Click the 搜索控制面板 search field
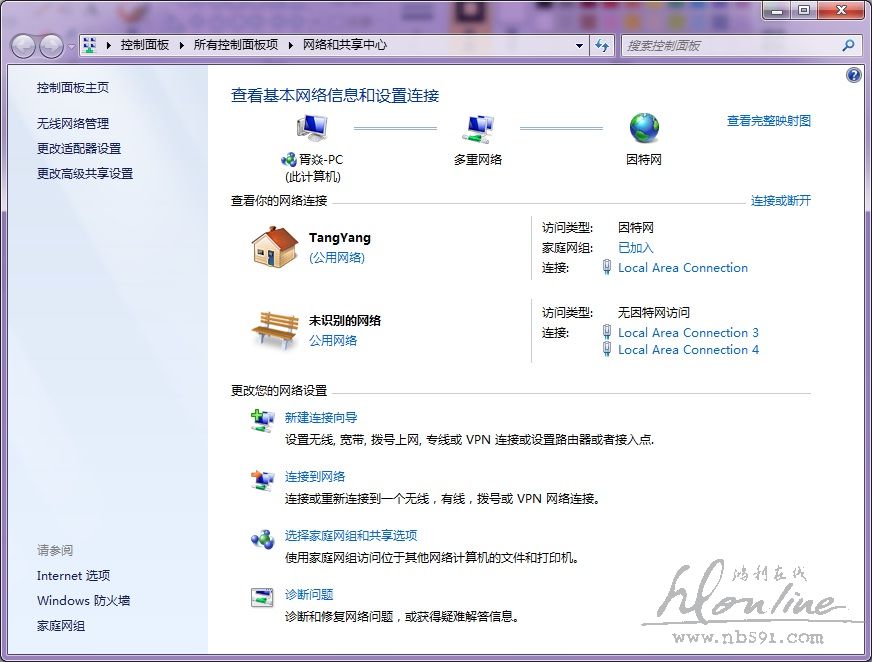Viewport: 872px width, 662px height. [x=730, y=45]
